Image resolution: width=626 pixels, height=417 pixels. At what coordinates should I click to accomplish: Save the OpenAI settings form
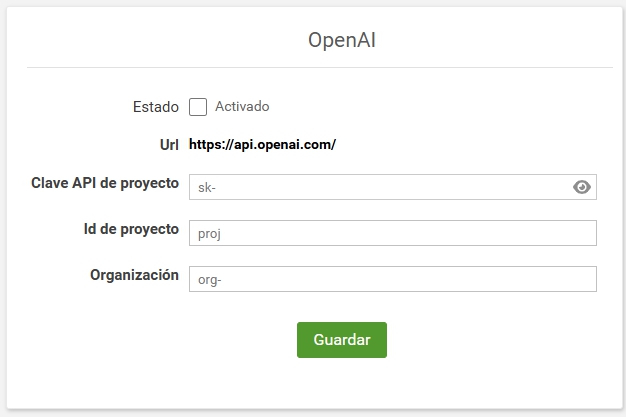click(341, 340)
